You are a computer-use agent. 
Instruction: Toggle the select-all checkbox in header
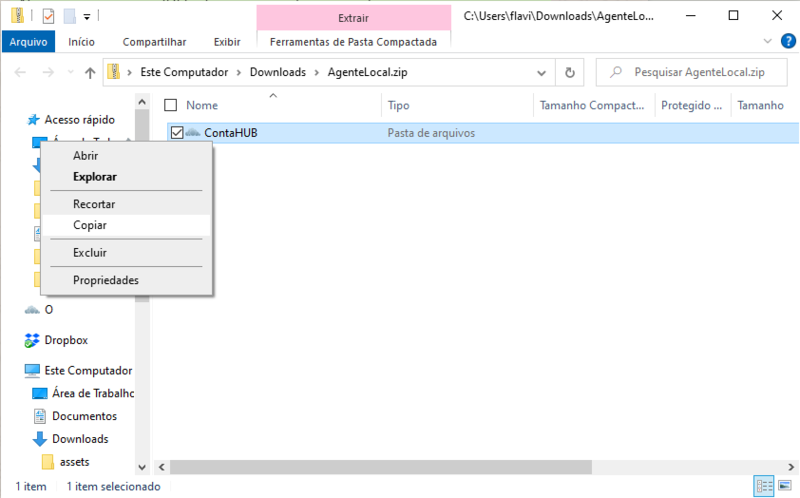click(170, 105)
